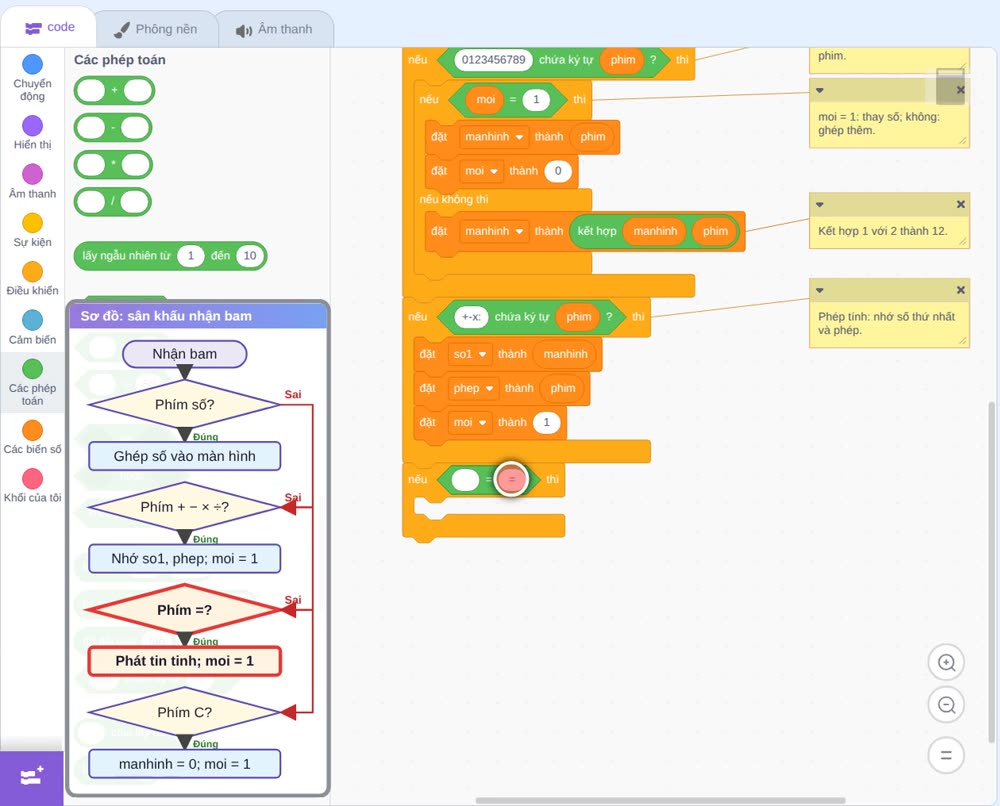Image resolution: width=1000 pixels, height=806 pixels.
Task: Click the '0123456789' text input field
Action: coord(493,60)
